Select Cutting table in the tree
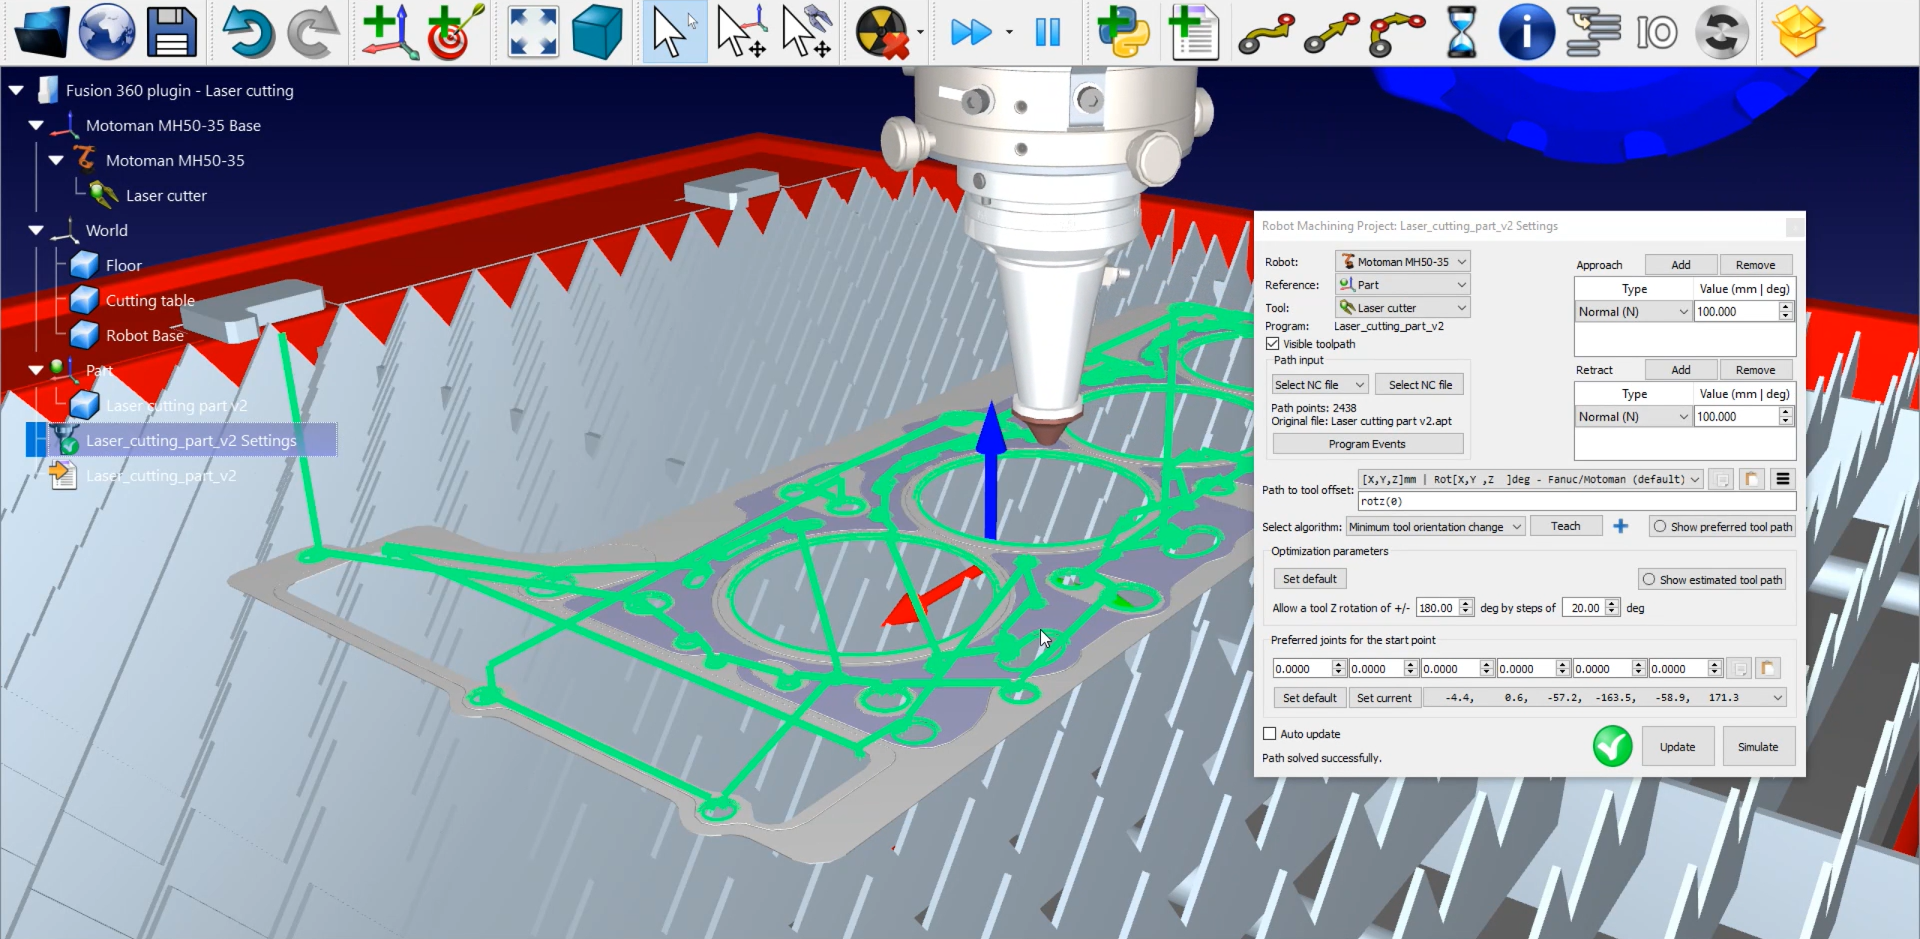The image size is (1920, 939). 150,300
